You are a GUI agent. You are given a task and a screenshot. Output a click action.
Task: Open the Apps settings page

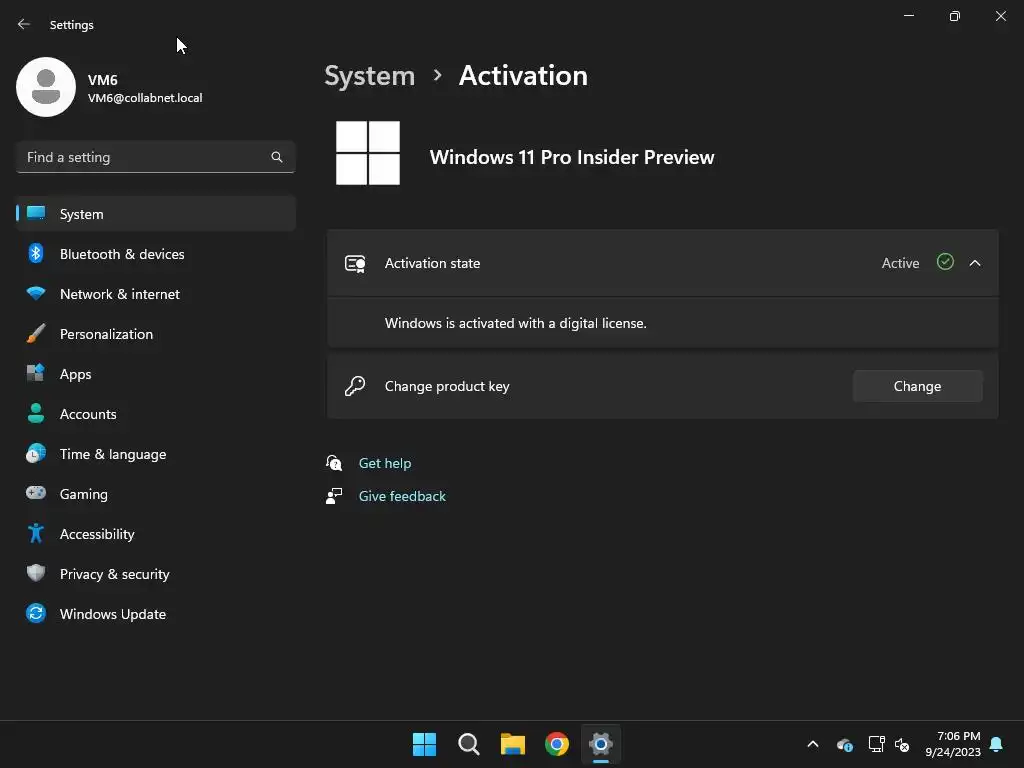pyautogui.click(x=155, y=374)
